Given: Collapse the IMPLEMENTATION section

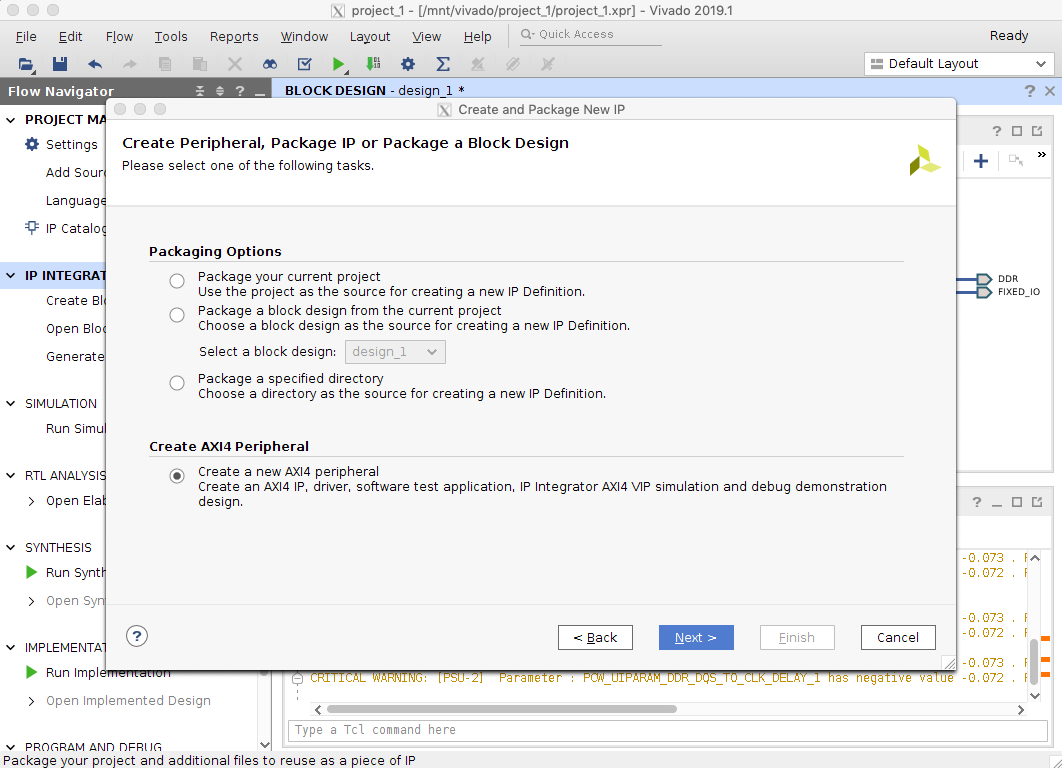Looking at the screenshot, I should click(x=11, y=647).
